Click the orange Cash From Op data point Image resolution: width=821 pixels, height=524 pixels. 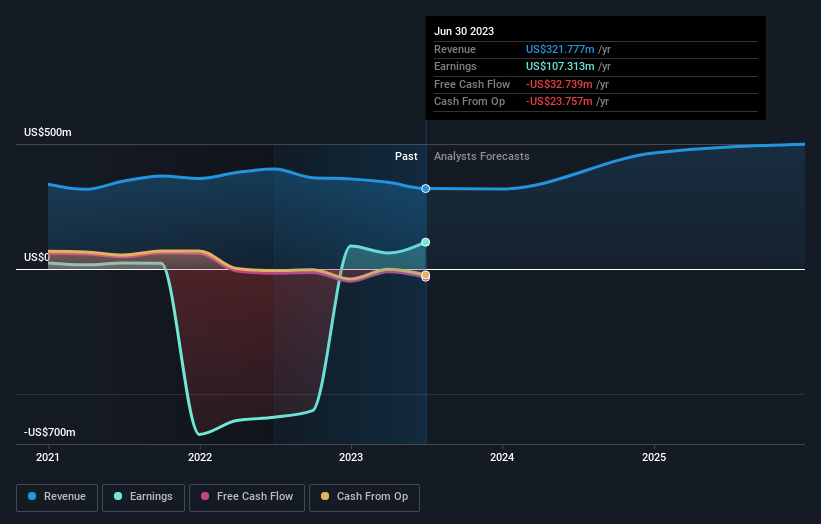click(426, 275)
